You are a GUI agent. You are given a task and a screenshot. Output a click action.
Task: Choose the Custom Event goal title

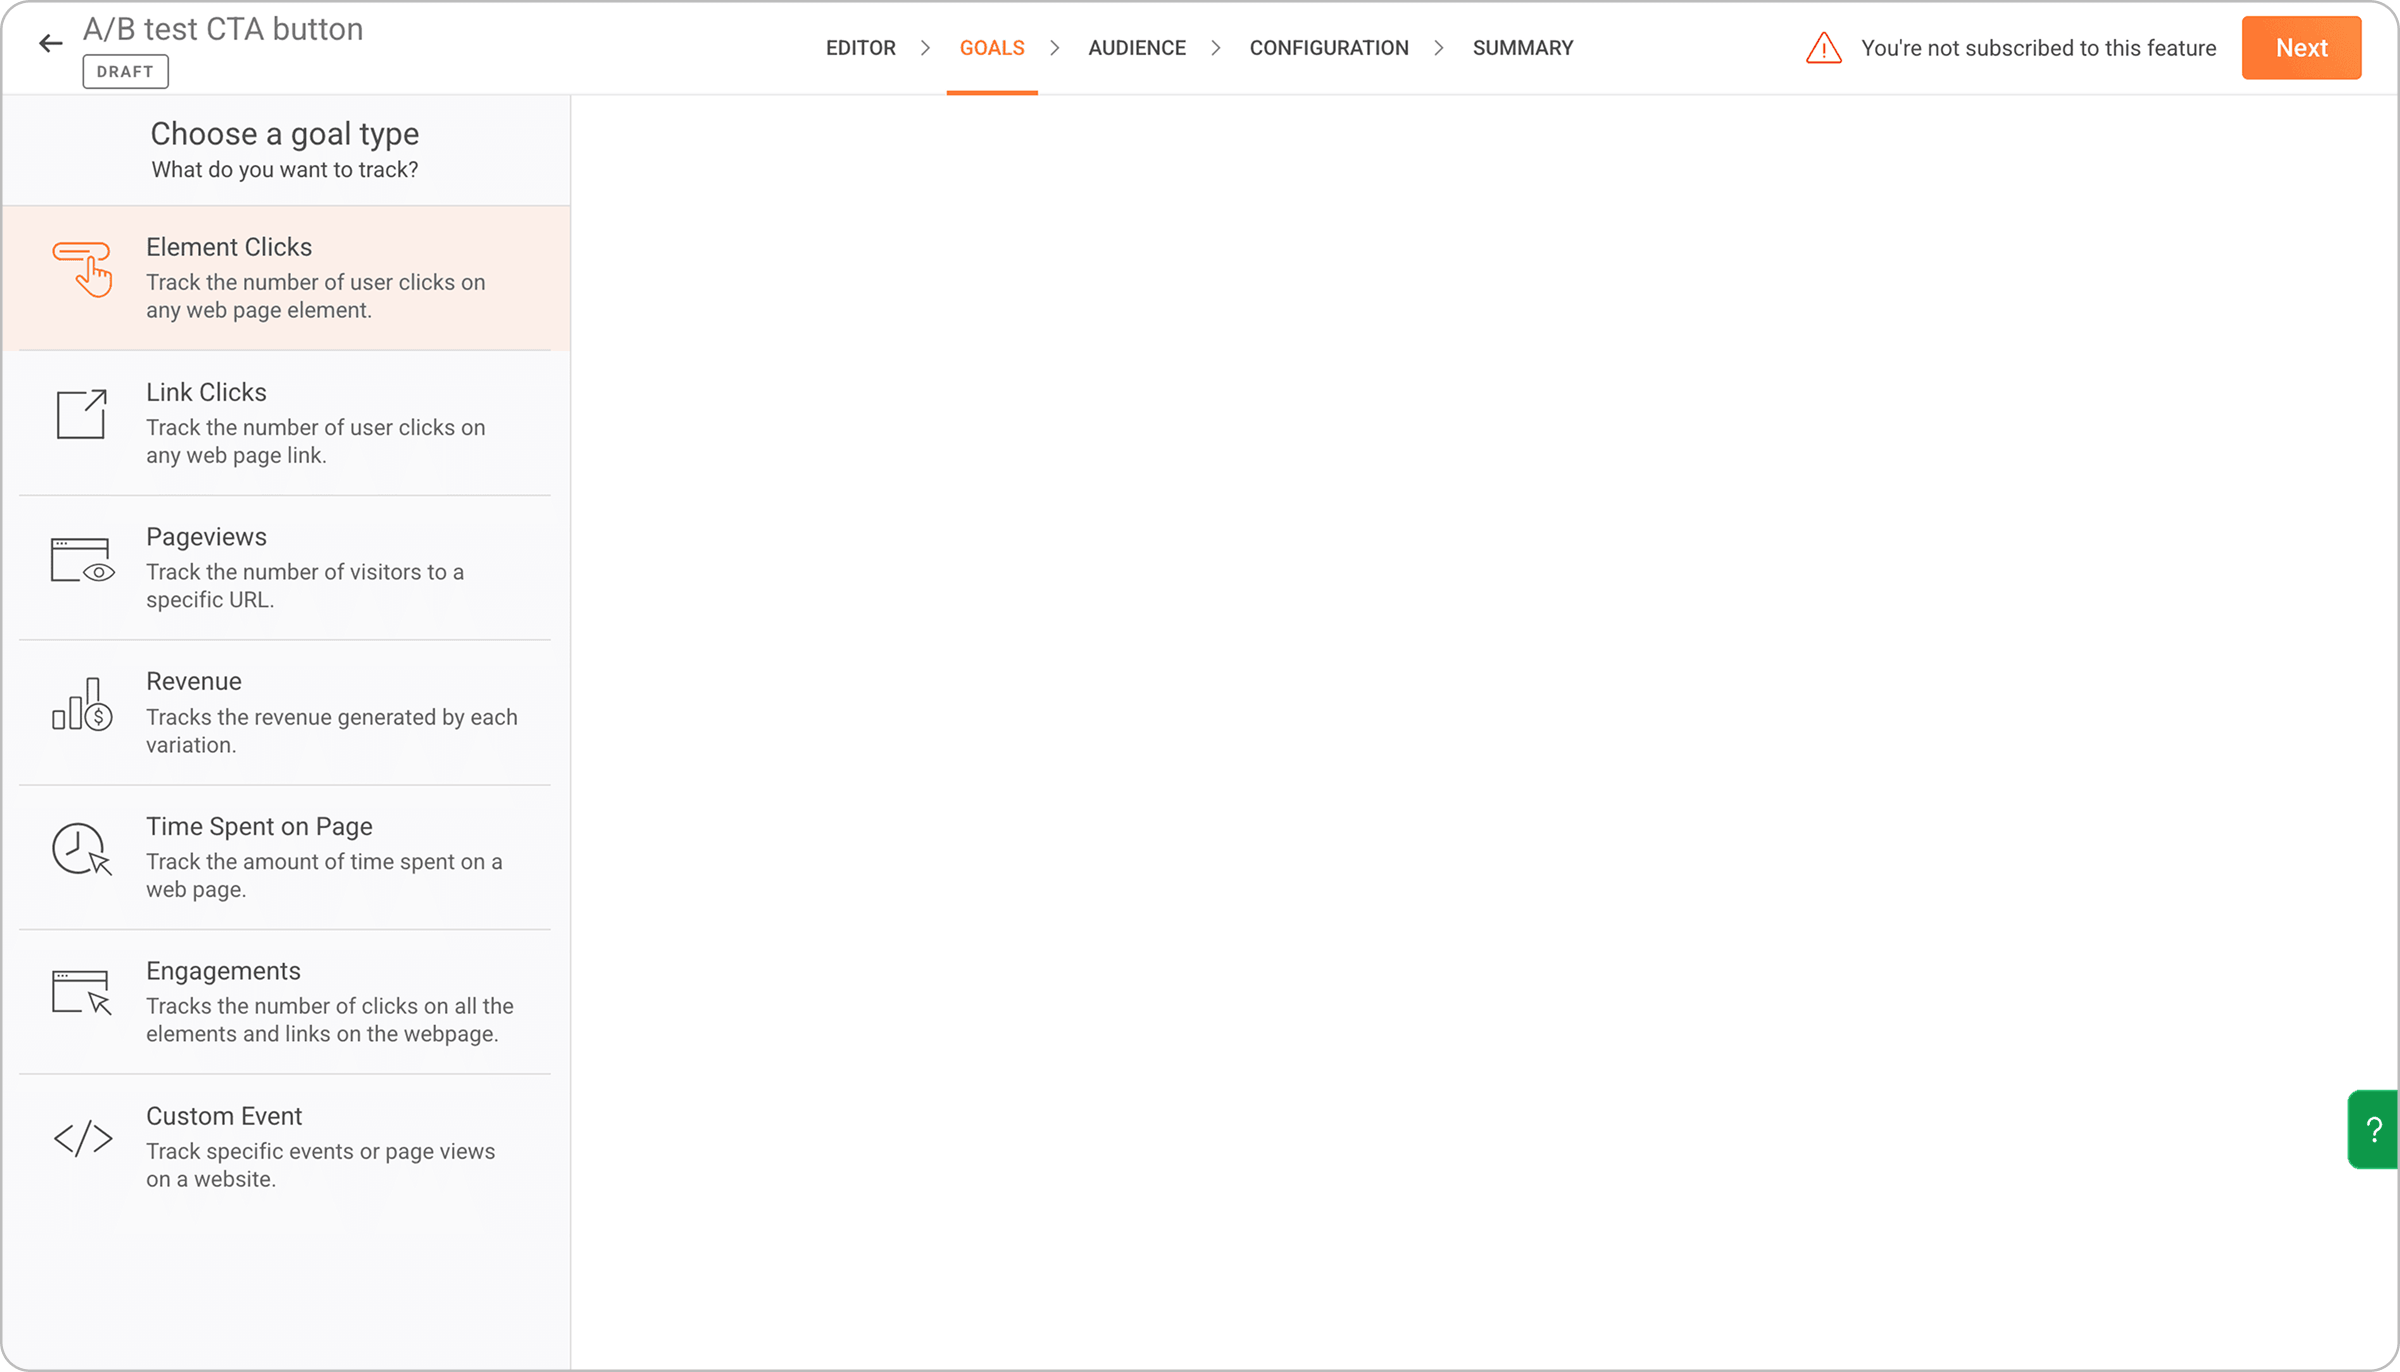[224, 1116]
